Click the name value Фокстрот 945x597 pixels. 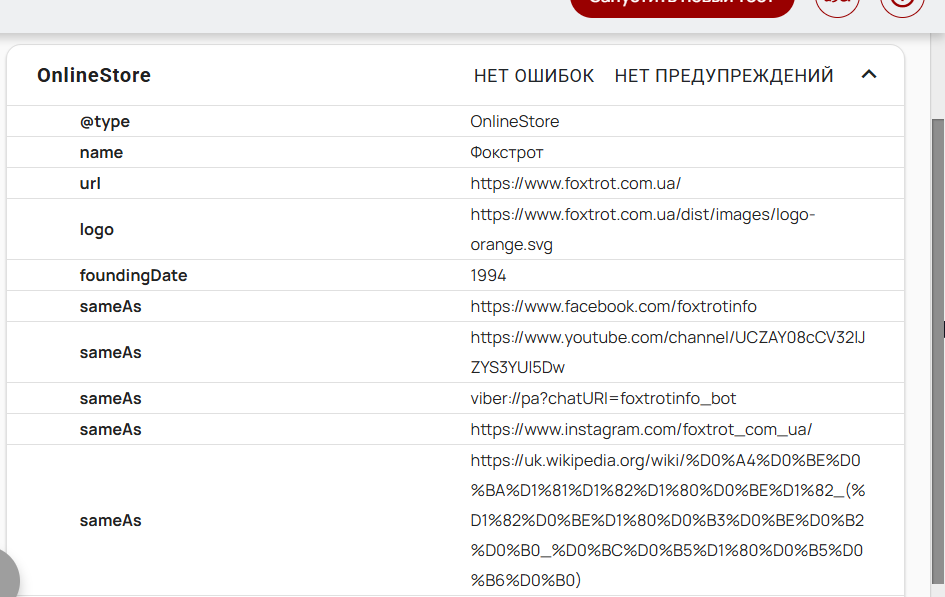tap(507, 152)
